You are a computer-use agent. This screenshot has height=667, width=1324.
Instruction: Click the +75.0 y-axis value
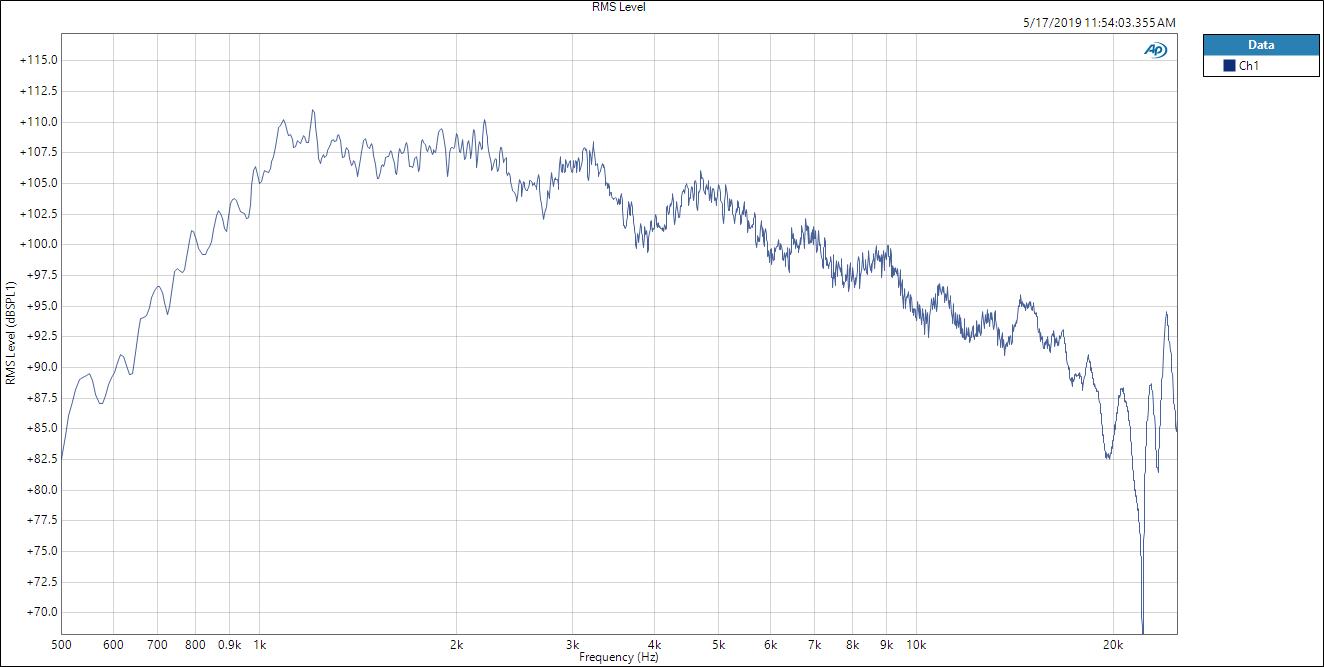coord(42,551)
